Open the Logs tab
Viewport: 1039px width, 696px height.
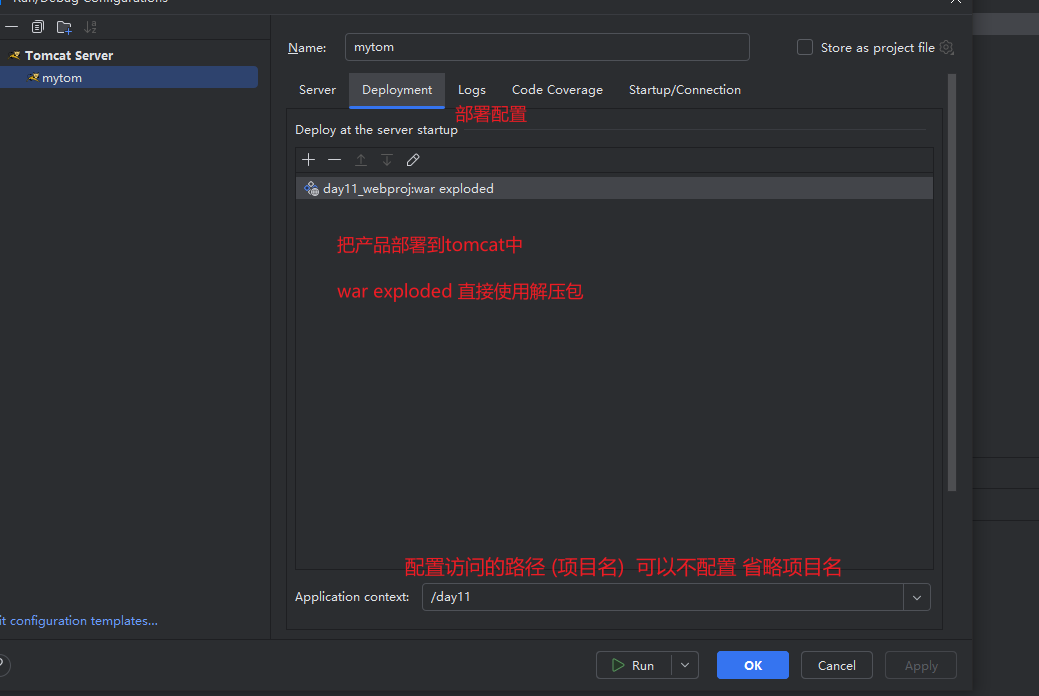click(x=472, y=90)
